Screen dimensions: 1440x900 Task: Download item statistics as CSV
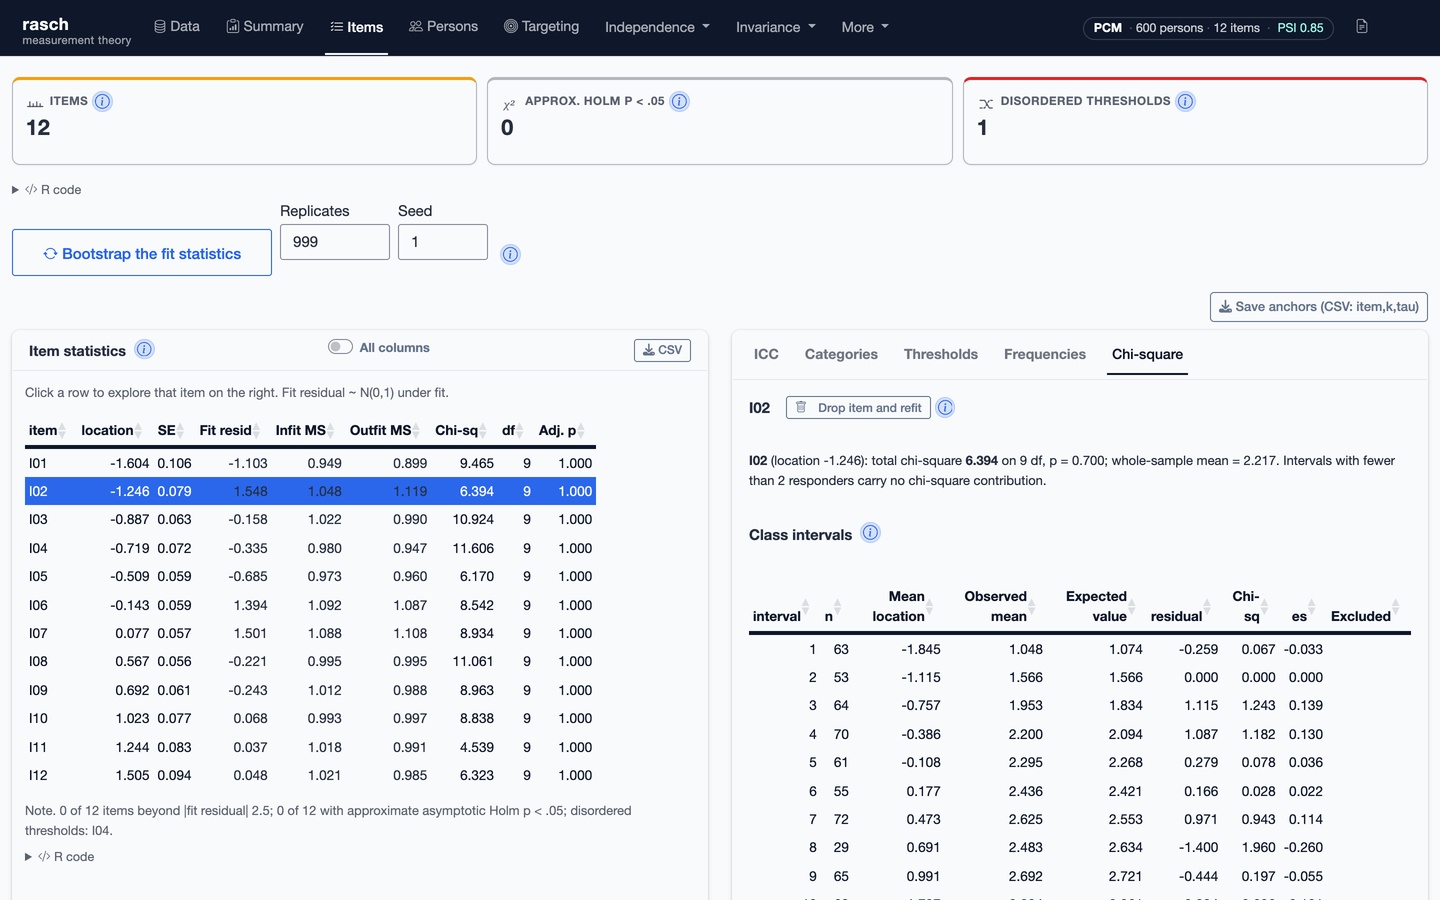point(662,350)
